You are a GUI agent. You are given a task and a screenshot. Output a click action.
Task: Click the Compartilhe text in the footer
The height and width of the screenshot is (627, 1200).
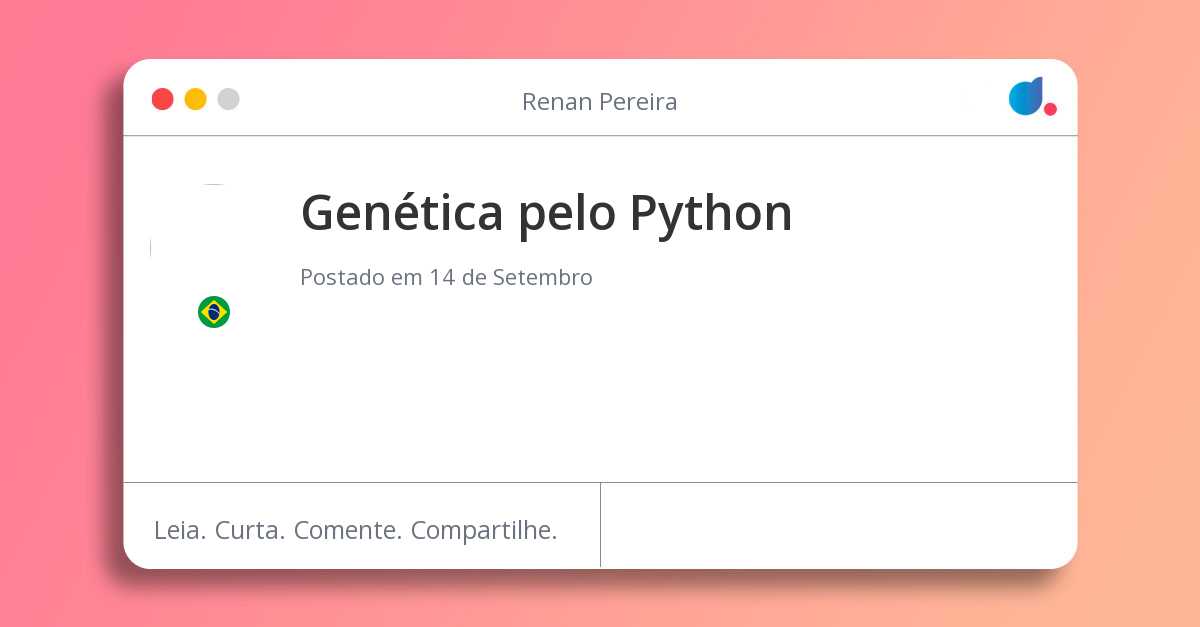pos(484,531)
